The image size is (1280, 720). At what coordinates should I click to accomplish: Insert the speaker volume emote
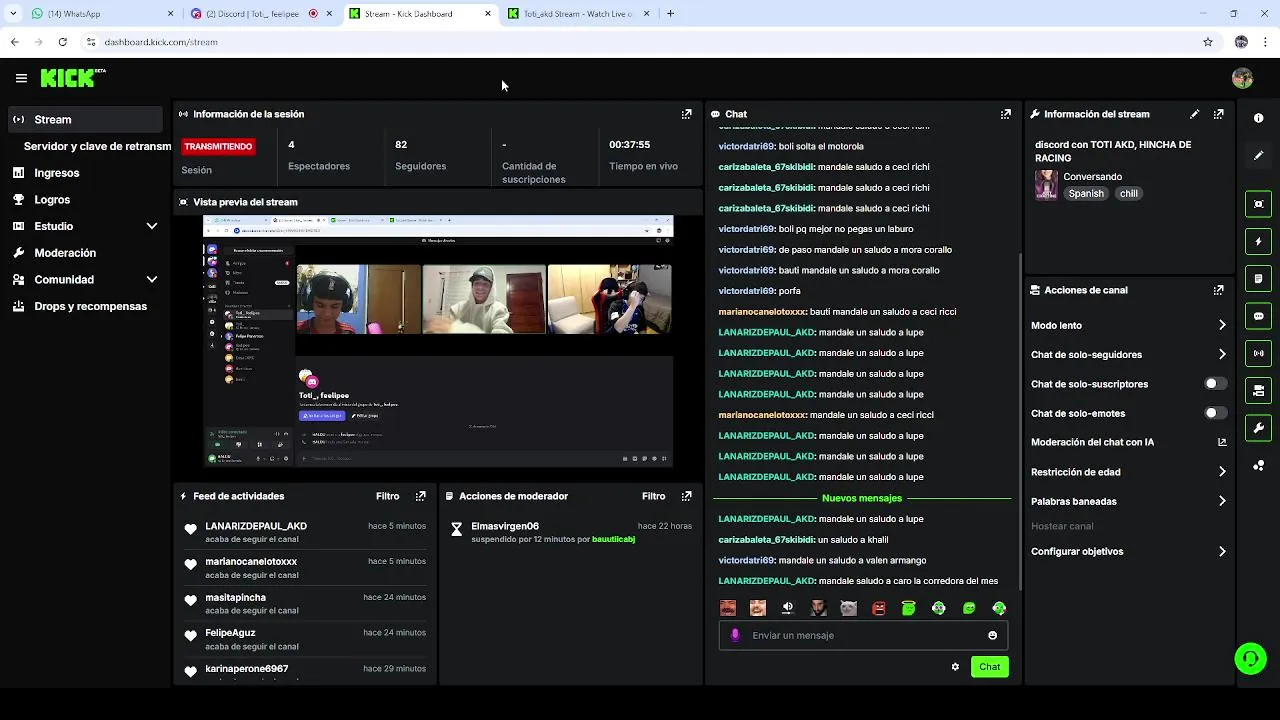tap(788, 608)
